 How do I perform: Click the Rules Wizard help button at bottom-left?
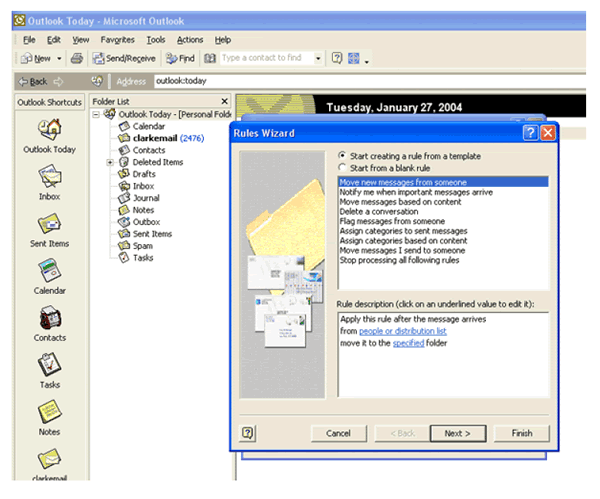click(248, 433)
